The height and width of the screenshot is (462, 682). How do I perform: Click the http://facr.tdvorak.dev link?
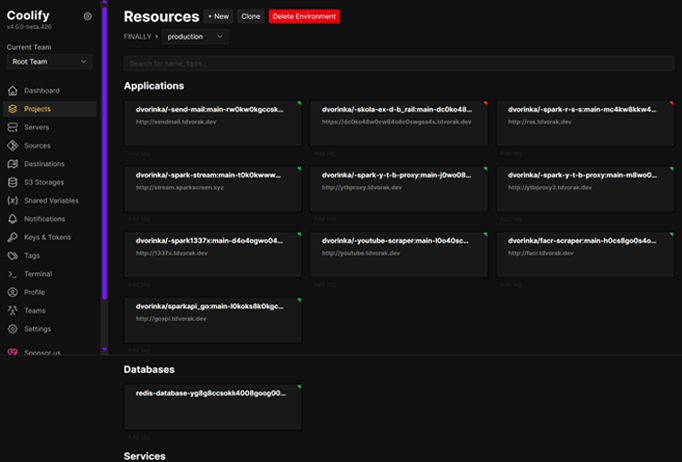point(541,253)
